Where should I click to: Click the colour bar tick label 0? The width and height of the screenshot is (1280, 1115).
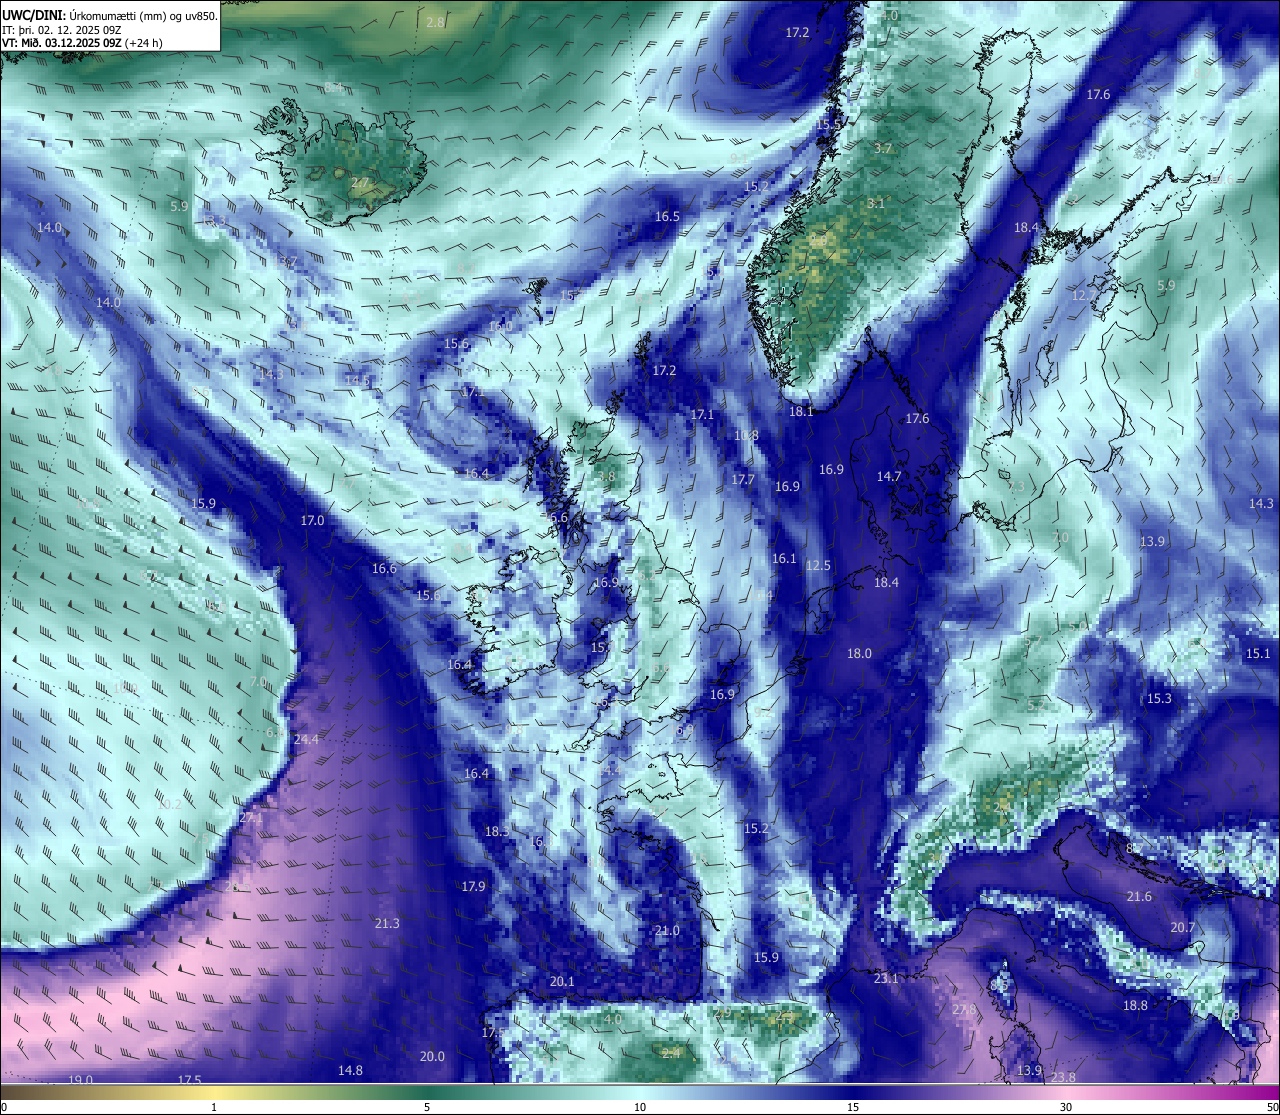[x=4, y=1107]
